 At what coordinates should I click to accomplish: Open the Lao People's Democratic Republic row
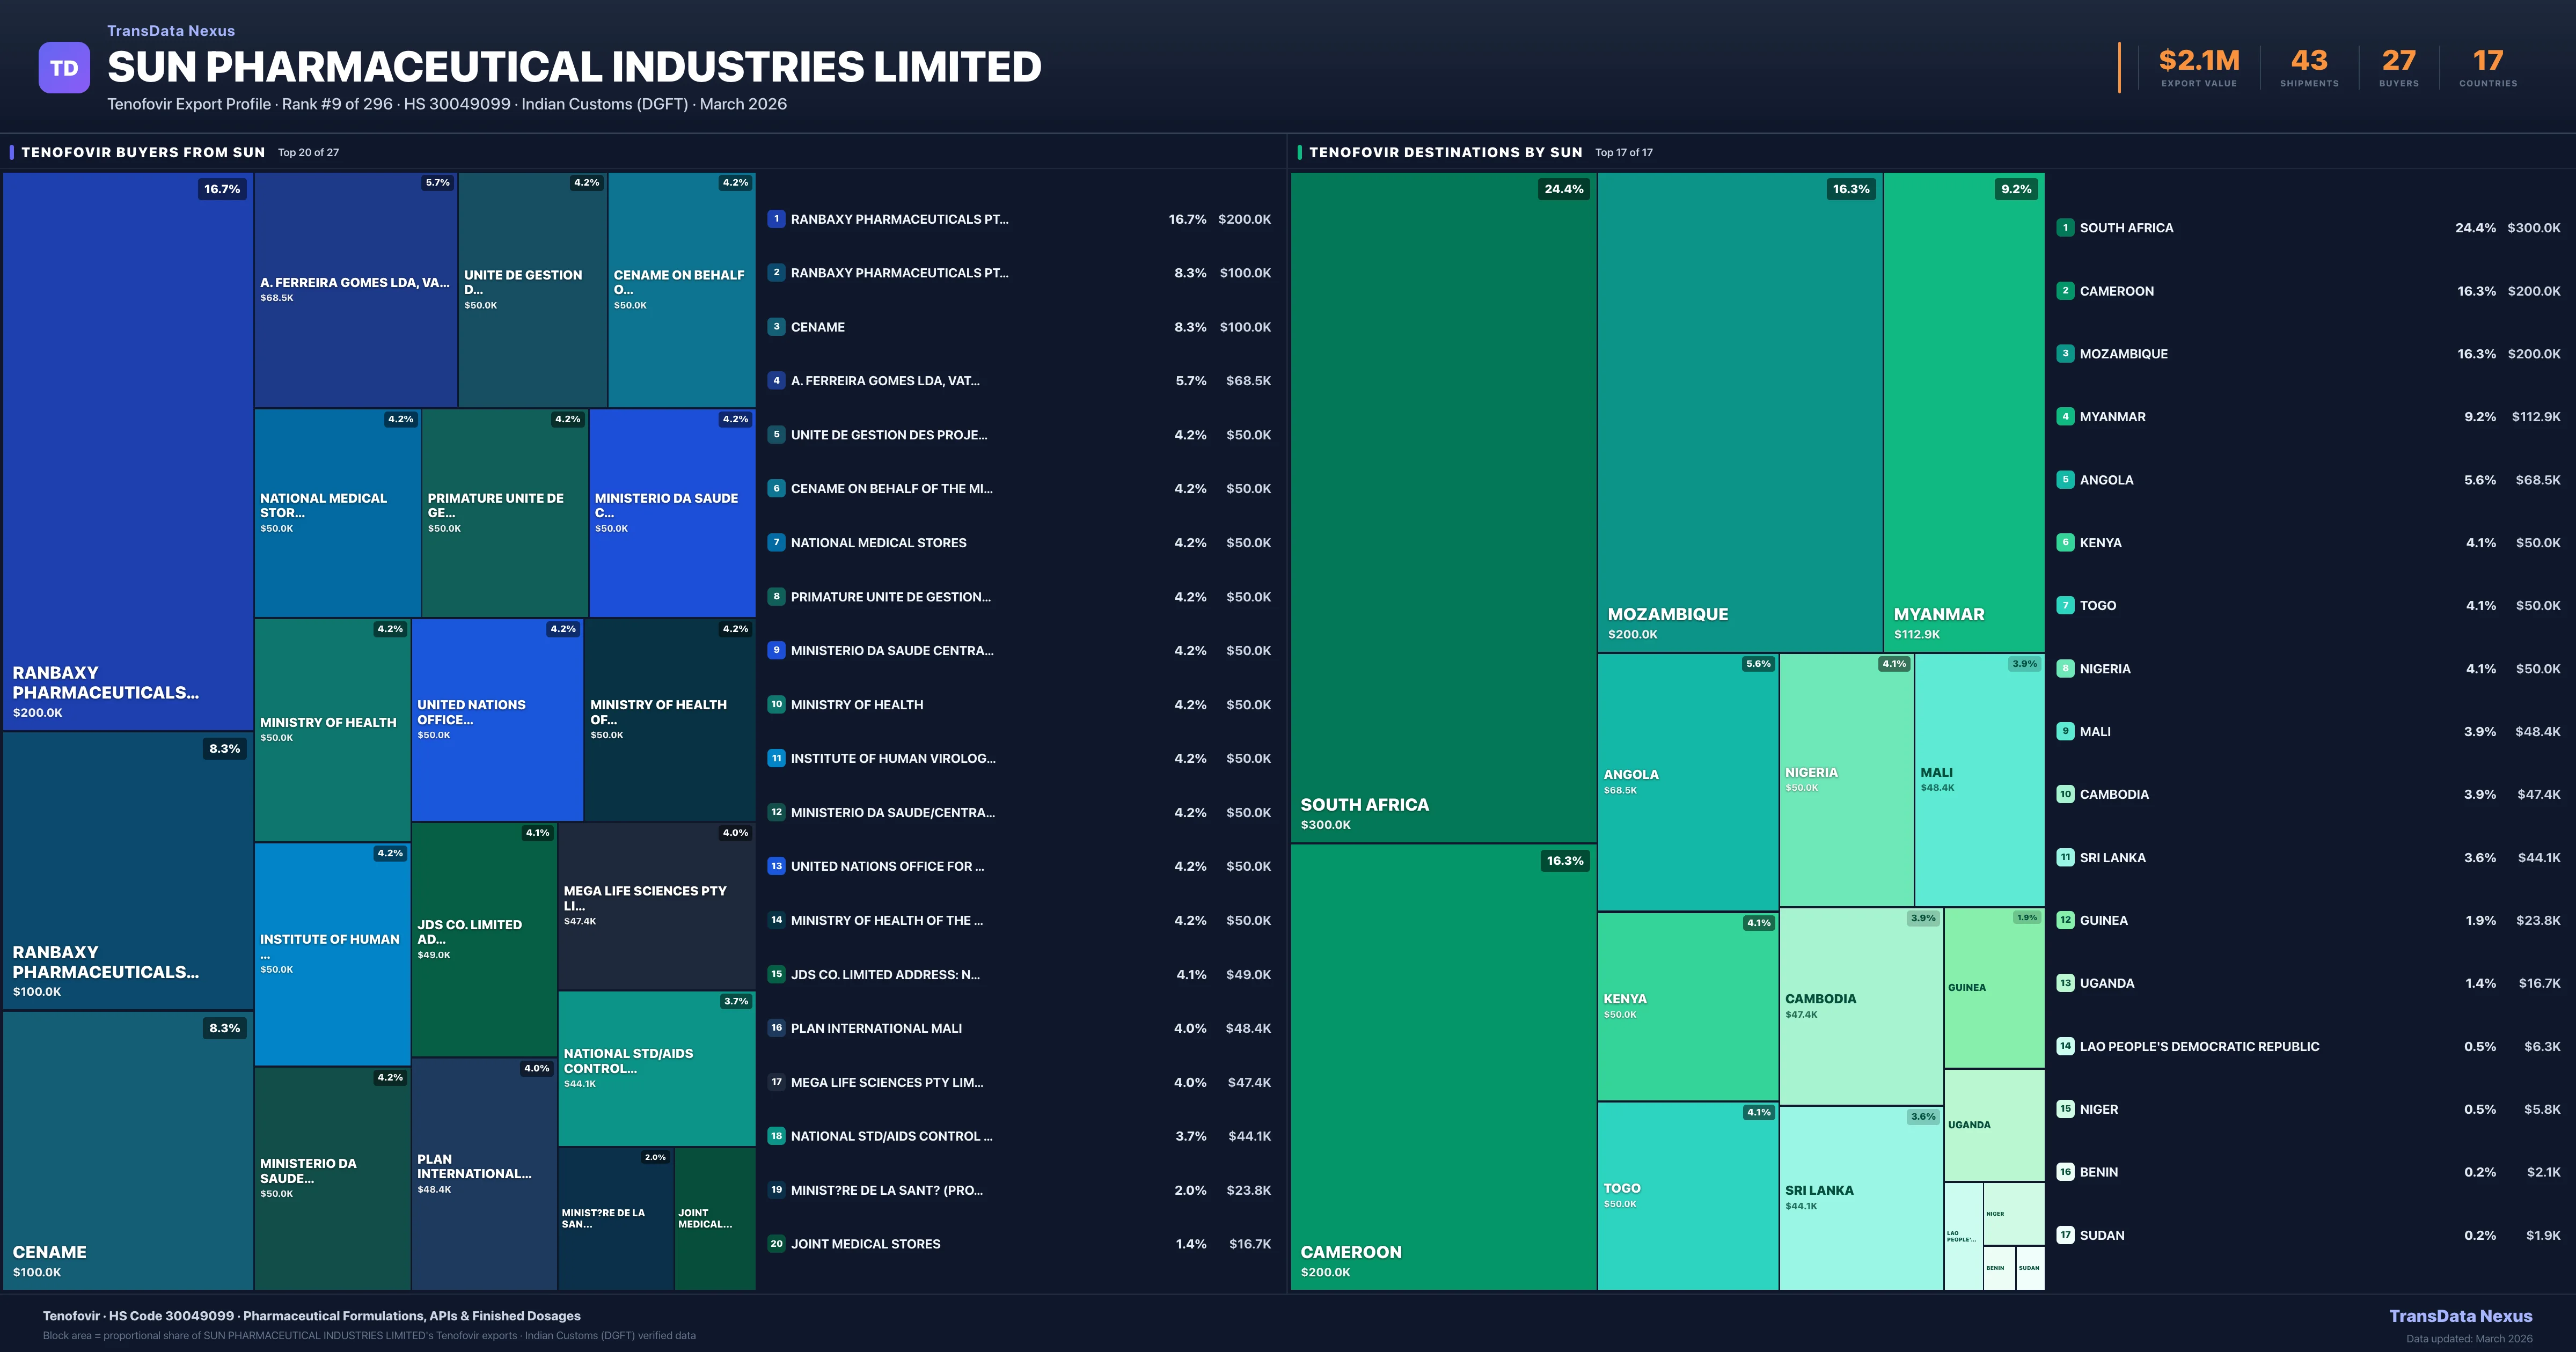click(x=2199, y=1047)
